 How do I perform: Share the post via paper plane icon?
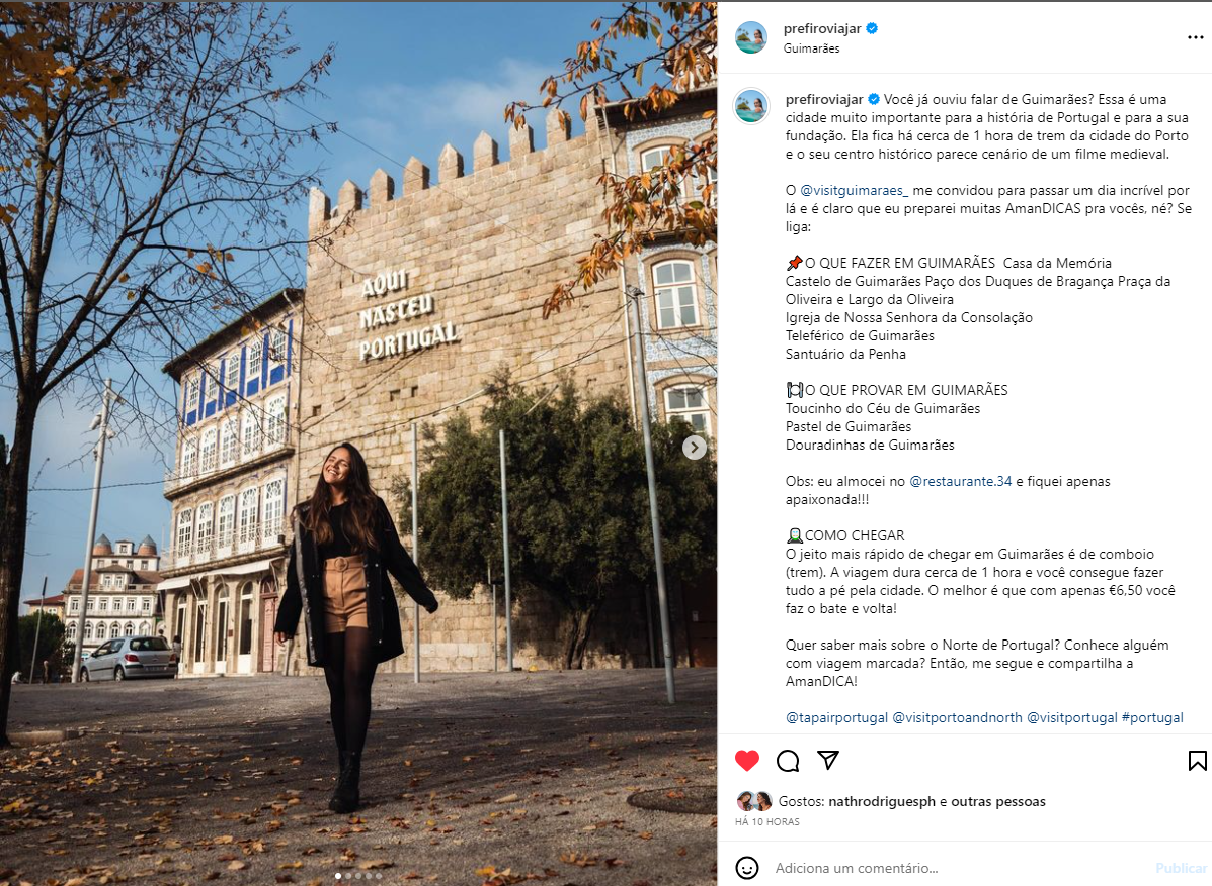click(828, 760)
